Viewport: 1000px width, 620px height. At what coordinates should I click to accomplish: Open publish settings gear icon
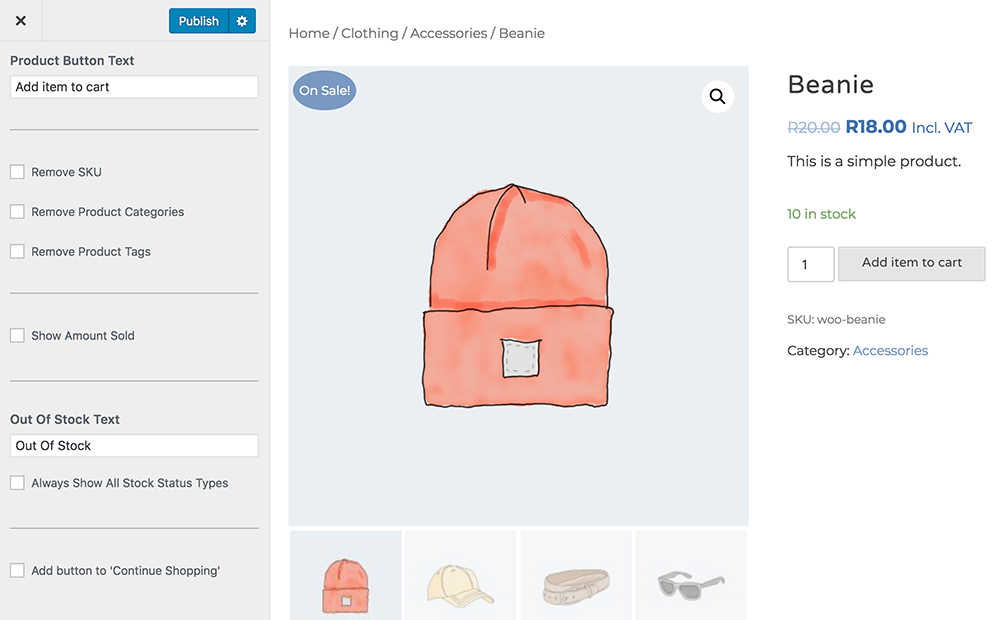(242, 21)
